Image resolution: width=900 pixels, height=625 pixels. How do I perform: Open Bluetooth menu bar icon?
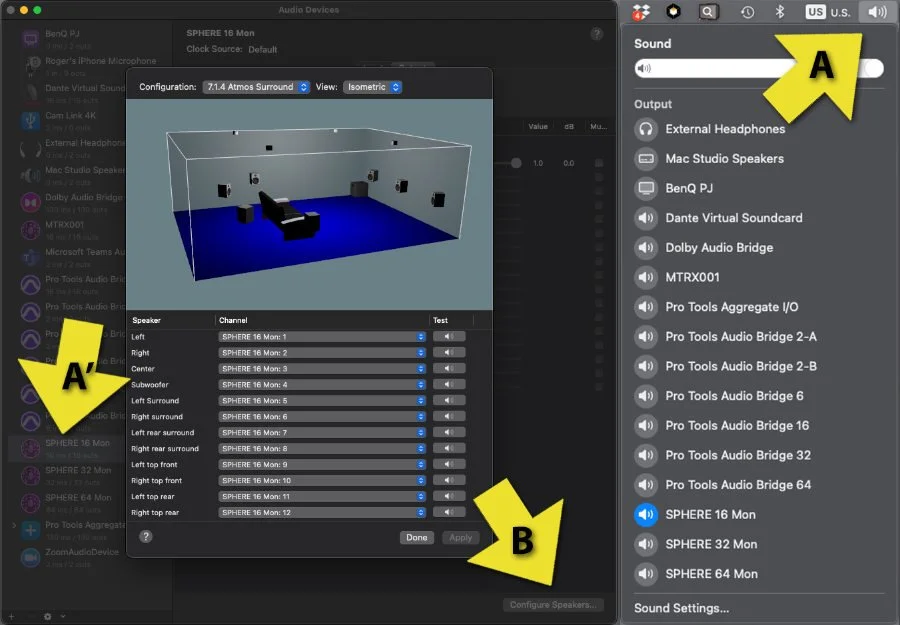tap(780, 12)
